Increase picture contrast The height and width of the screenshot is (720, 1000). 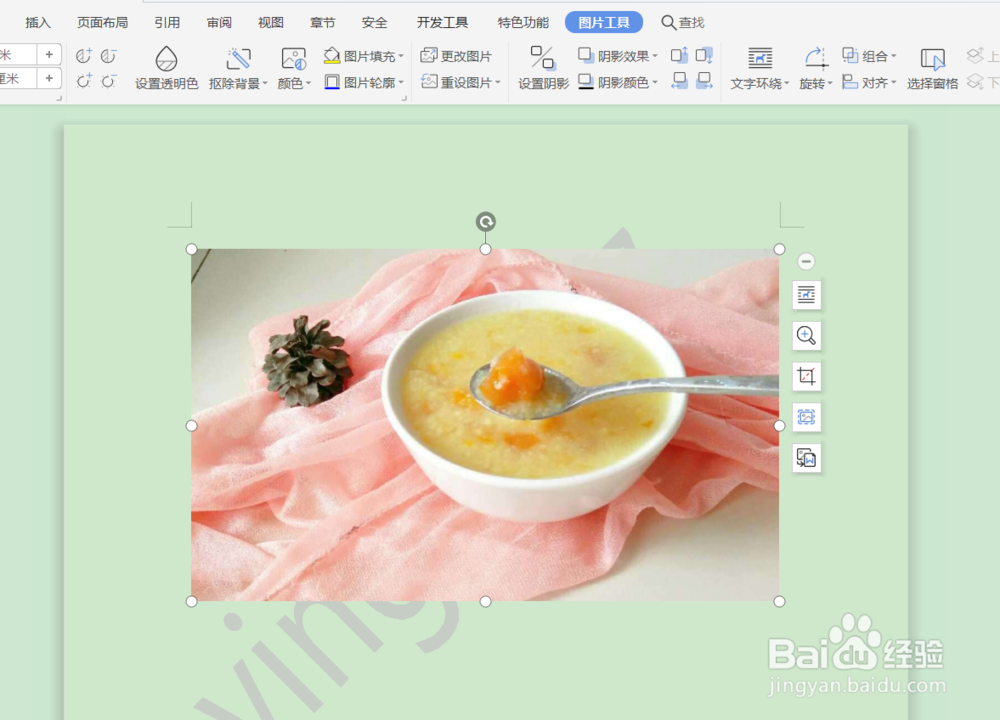(x=84, y=56)
